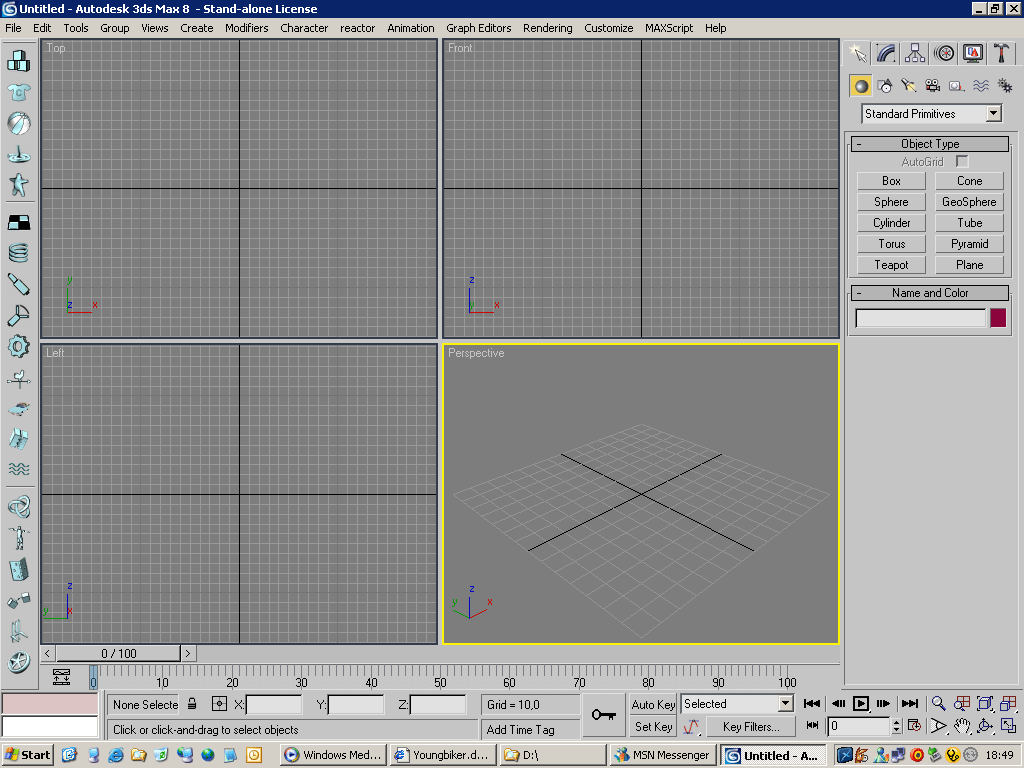Open the Display command panel tab

pos(972,54)
